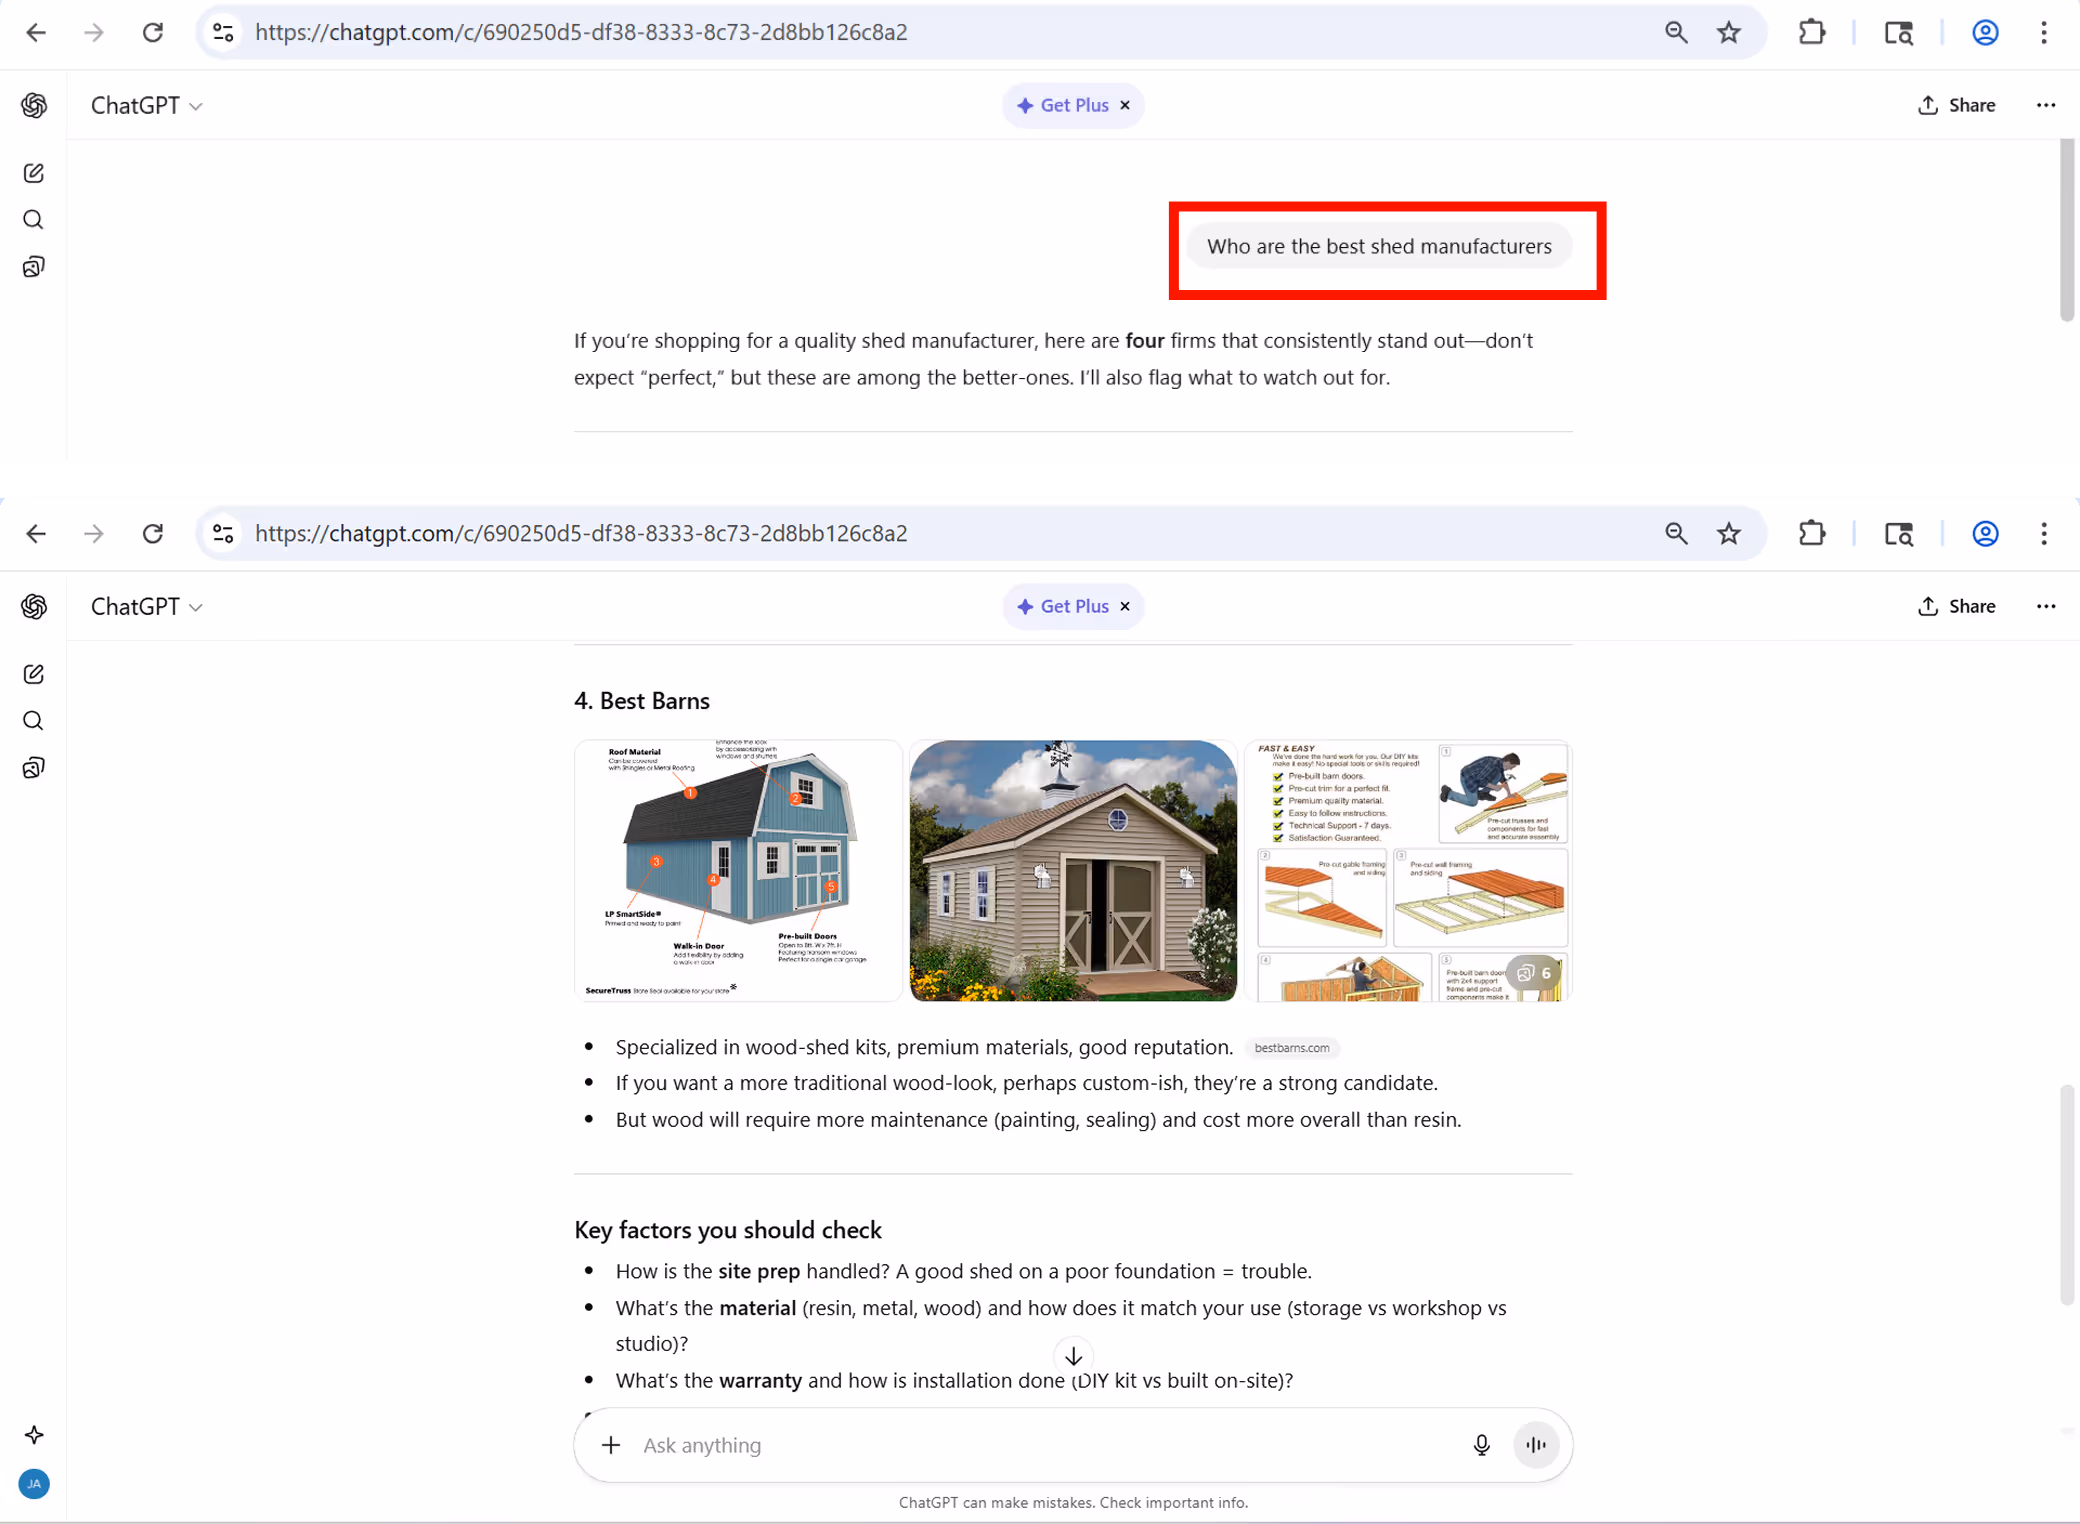Click the microphone dictate icon
2080x1524 pixels.
pos(1481,1445)
